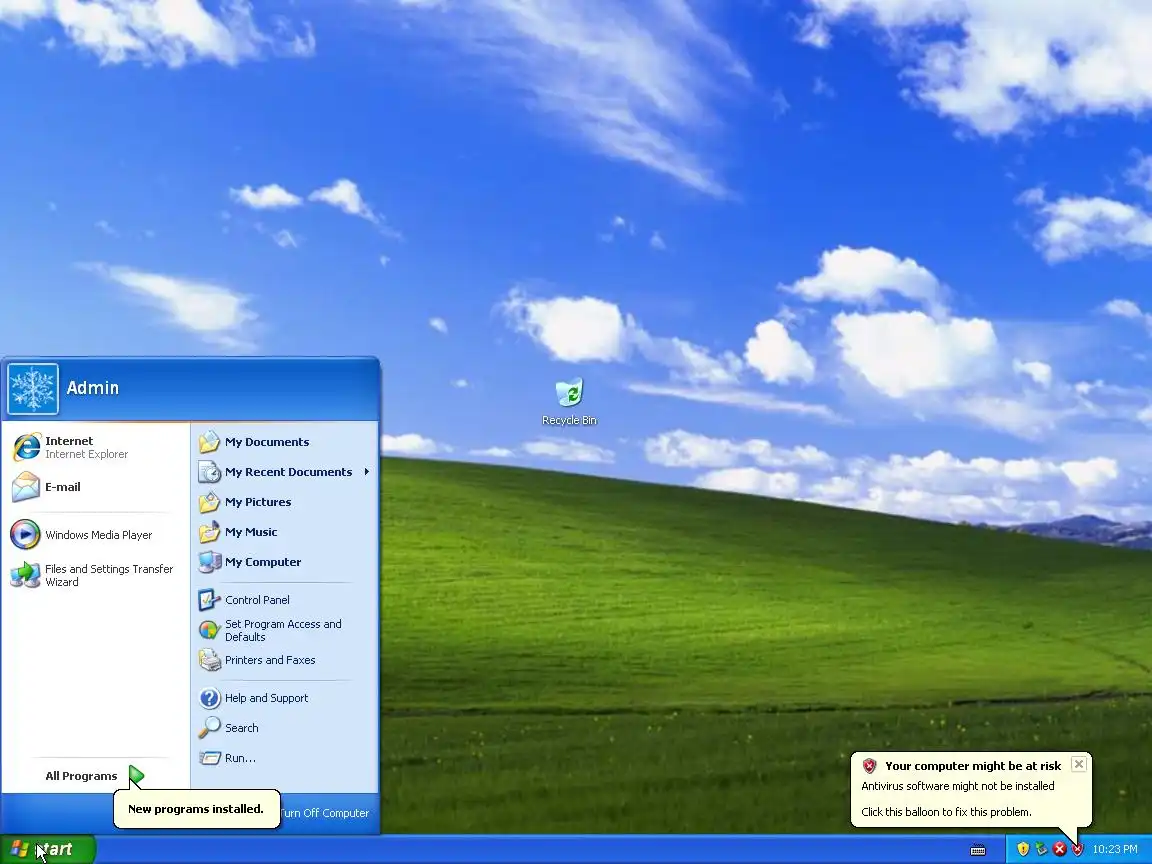Open the My Documents folder
Image resolution: width=1152 pixels, height=864 pixels.
coord(284,442)
